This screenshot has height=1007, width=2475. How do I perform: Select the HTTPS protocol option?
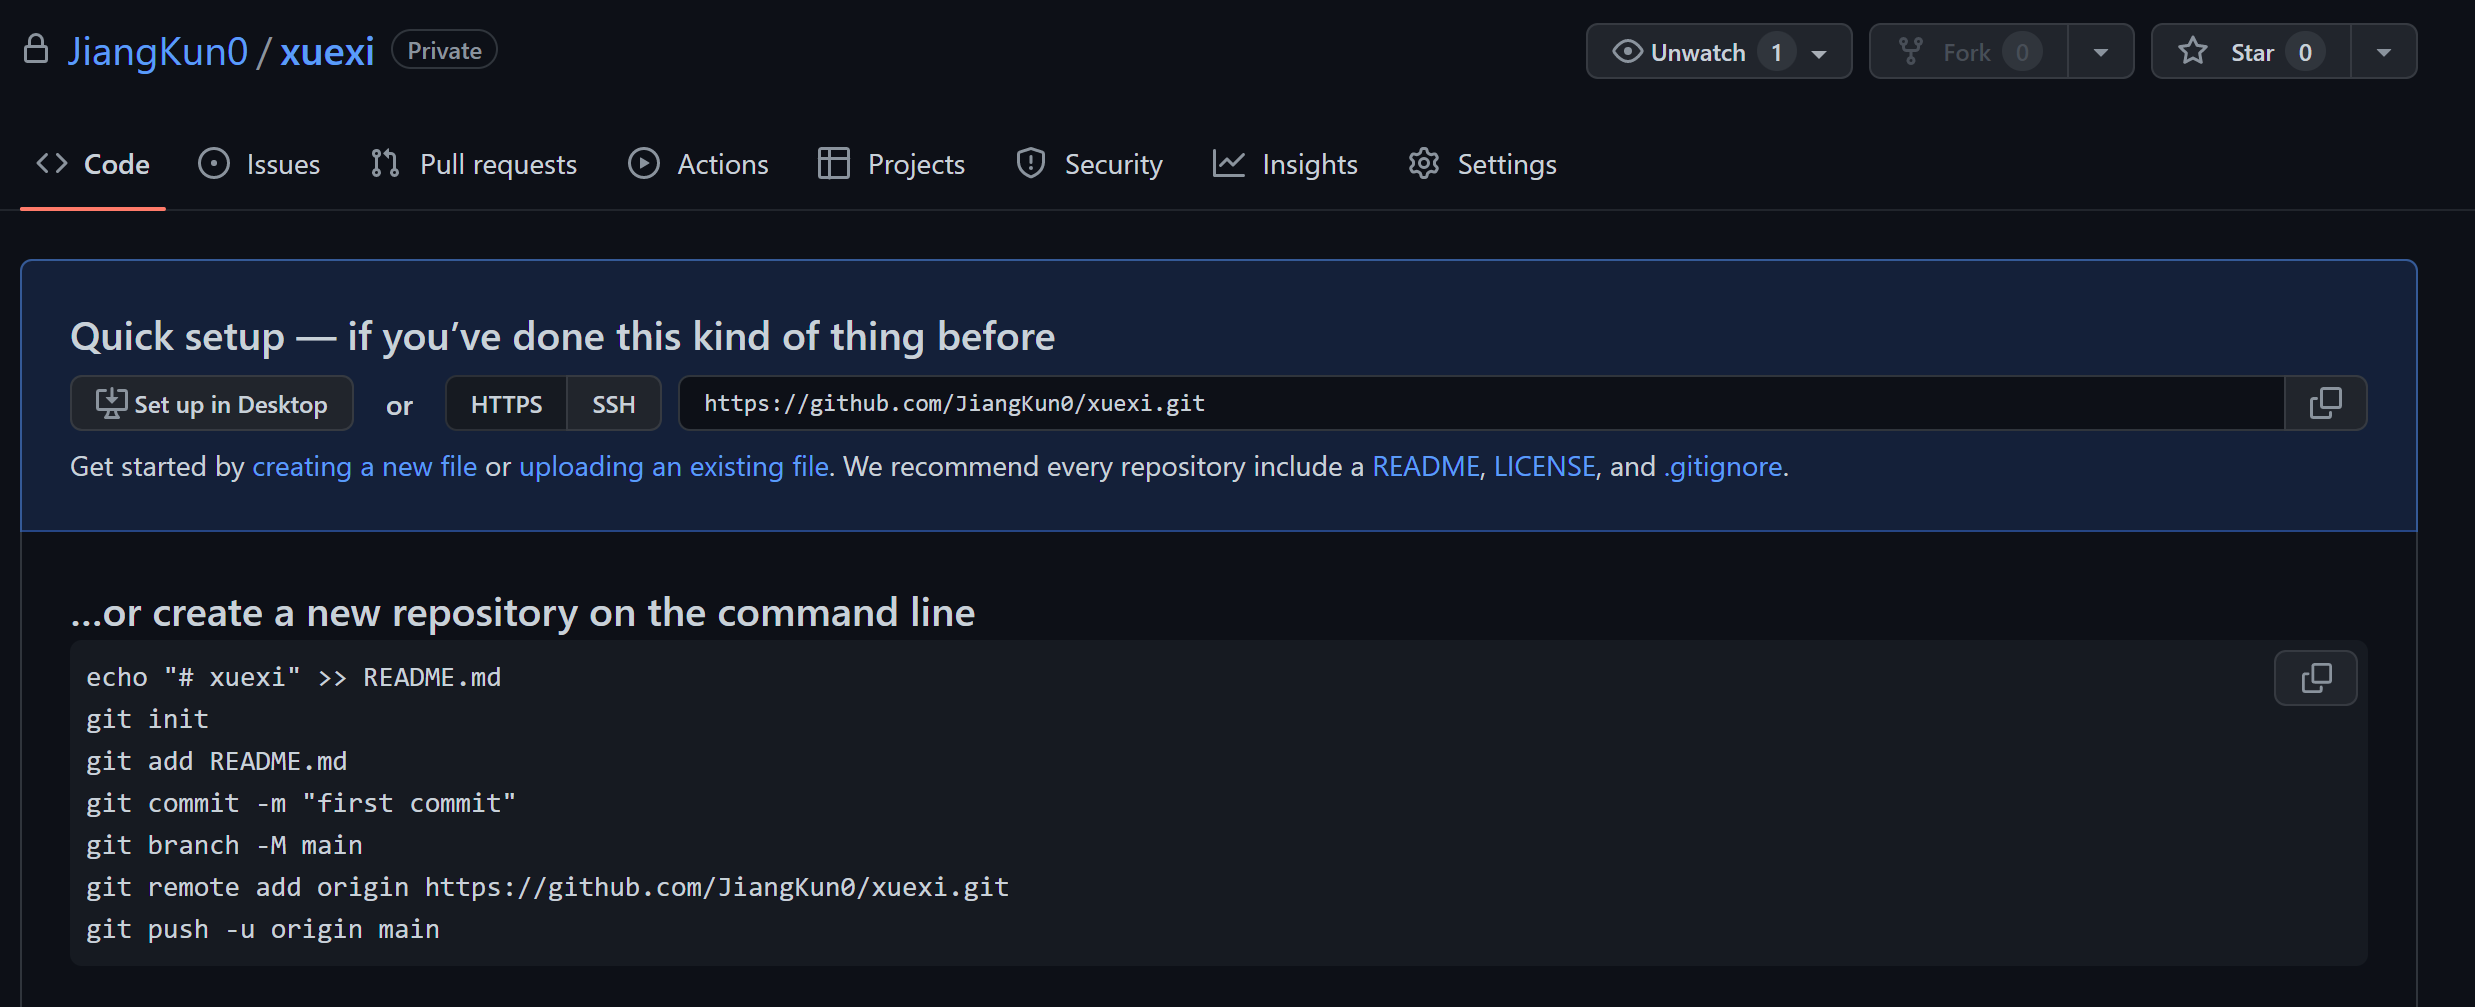[x=506, y=404]
